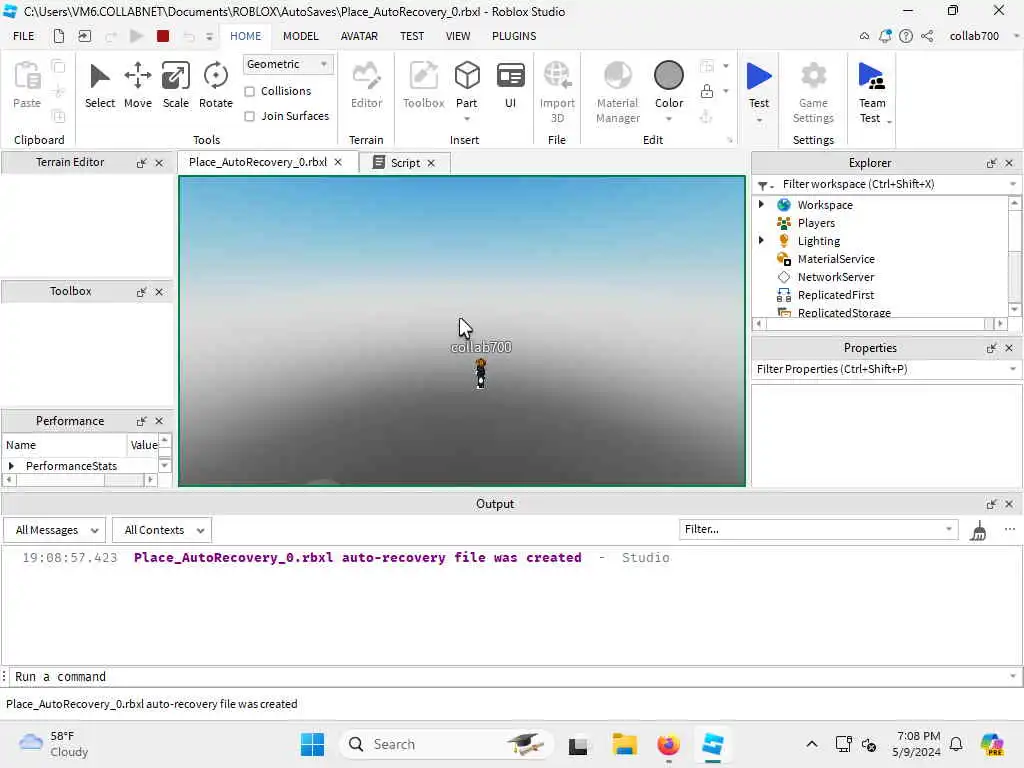The width and height of the screenshot is (1024, 768).
Task: Select the Select tool
Action: [x=99, y=85]
